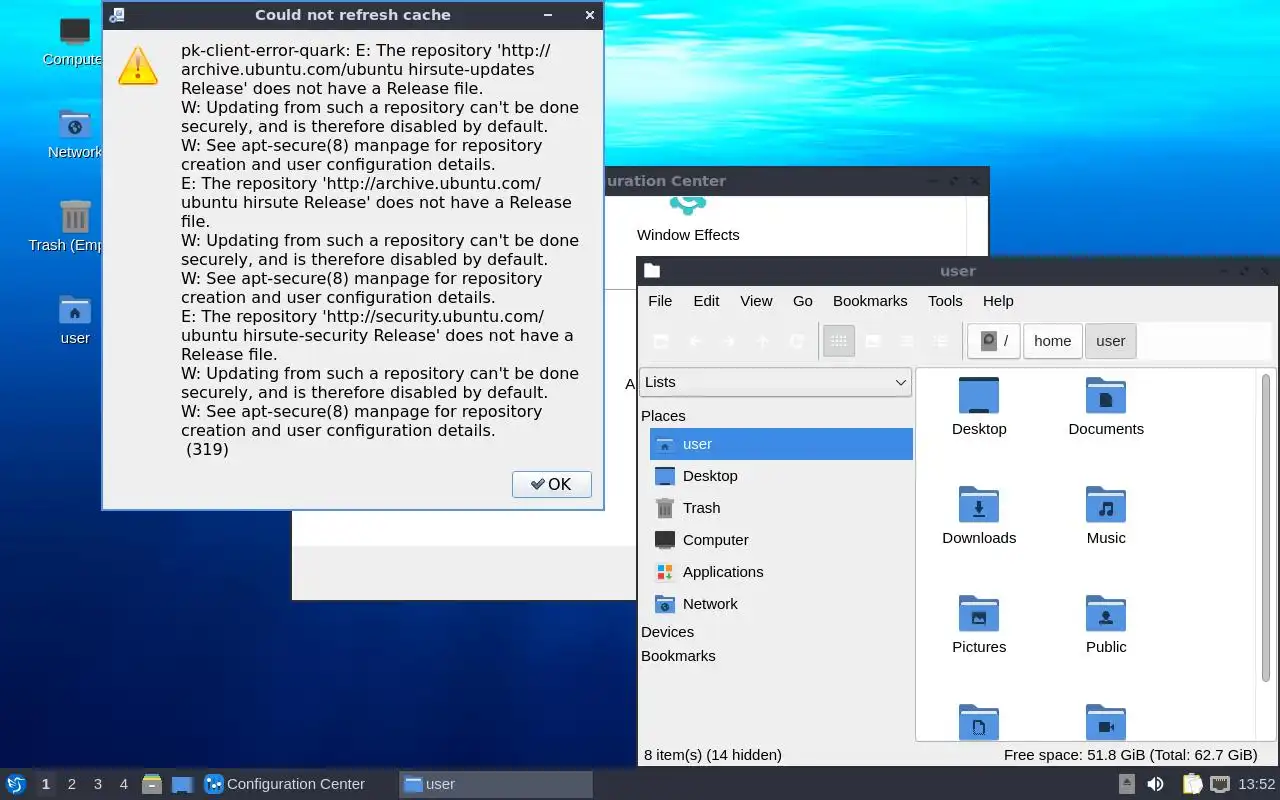Select Trash in Places sidebar
This screenshot has width=1280, height=800.
[x=781, y=508]
